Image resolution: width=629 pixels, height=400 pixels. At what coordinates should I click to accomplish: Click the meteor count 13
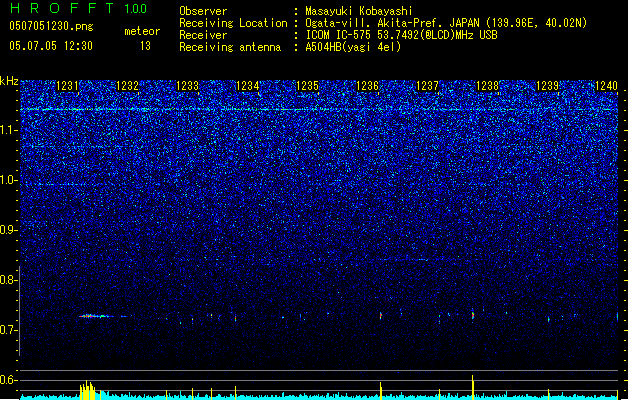(145, 46)
